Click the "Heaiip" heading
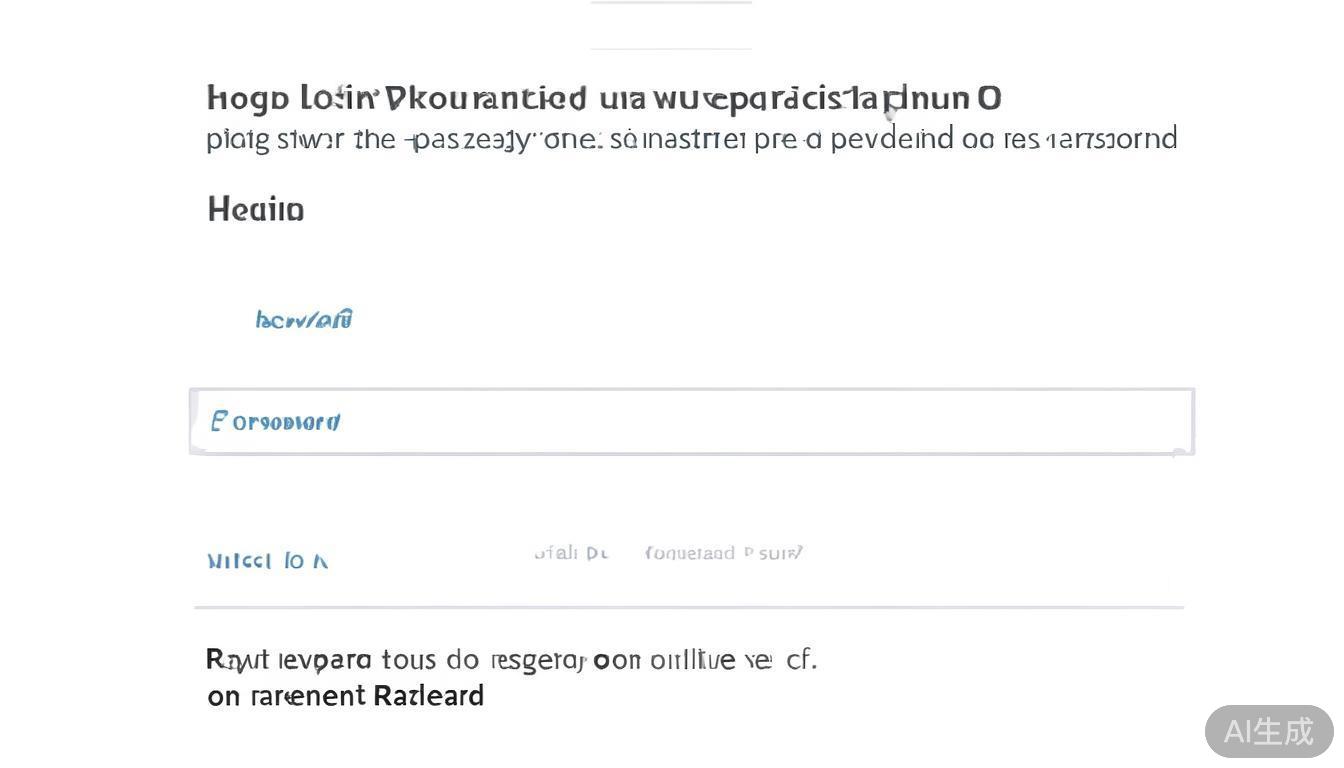The width and height of the screenshot is (1344, 768). pos(256,210)
